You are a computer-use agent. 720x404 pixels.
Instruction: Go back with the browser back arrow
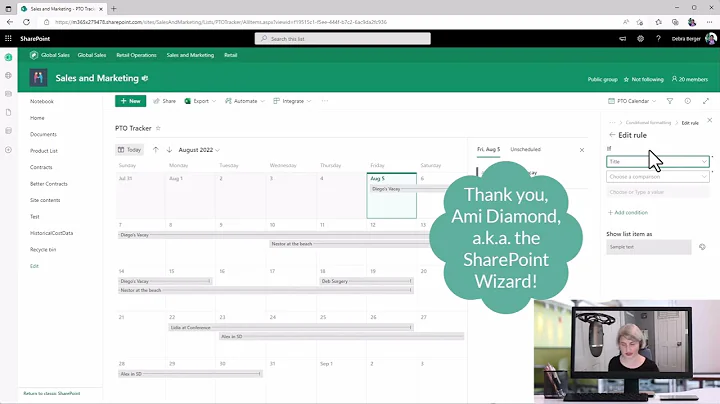point(10,22)
